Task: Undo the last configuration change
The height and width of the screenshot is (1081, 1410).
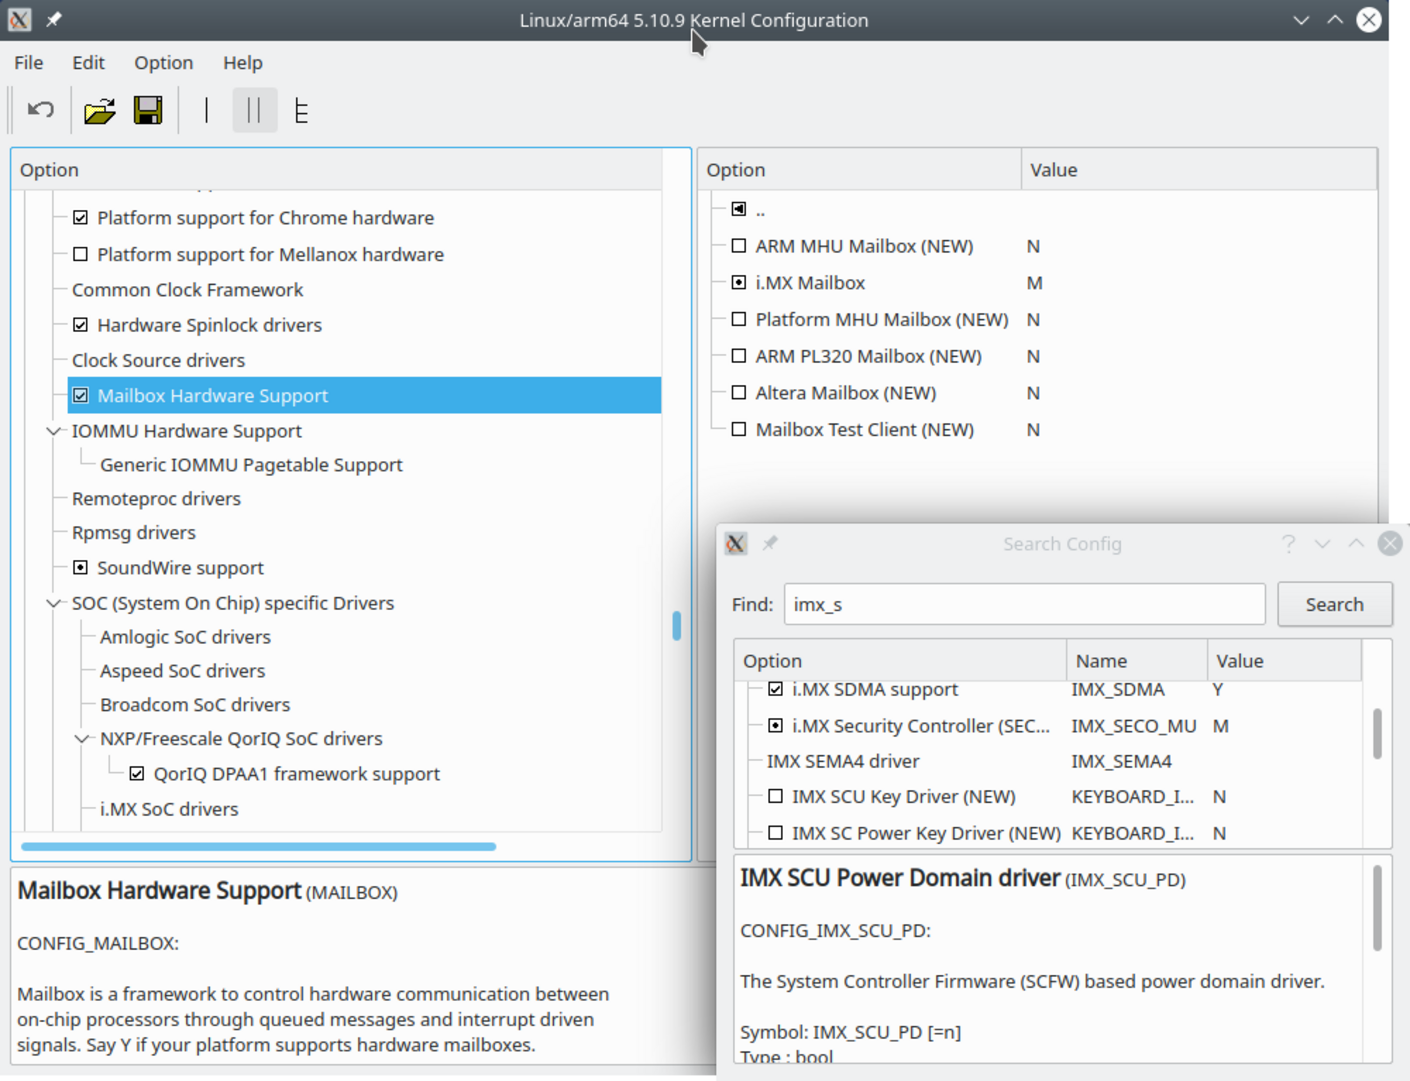Action: coord(39,110)
